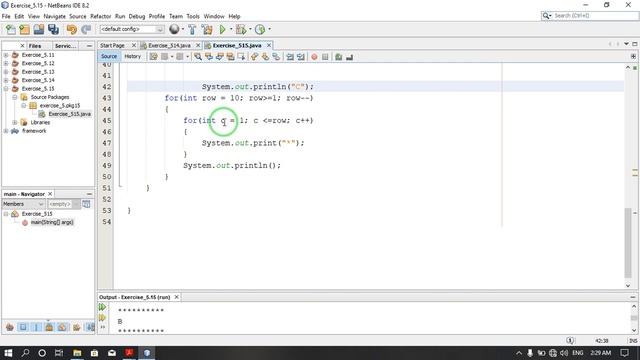Toggle Highlight Search in editor toolbar

pyautogui.click(x=230, y=57)
